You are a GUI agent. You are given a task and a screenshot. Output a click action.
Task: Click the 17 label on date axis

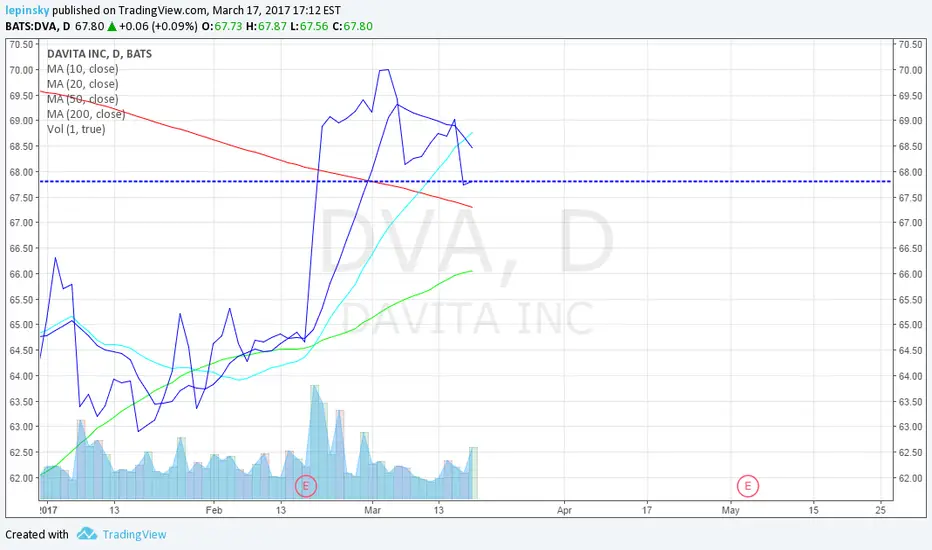(647, 510)
